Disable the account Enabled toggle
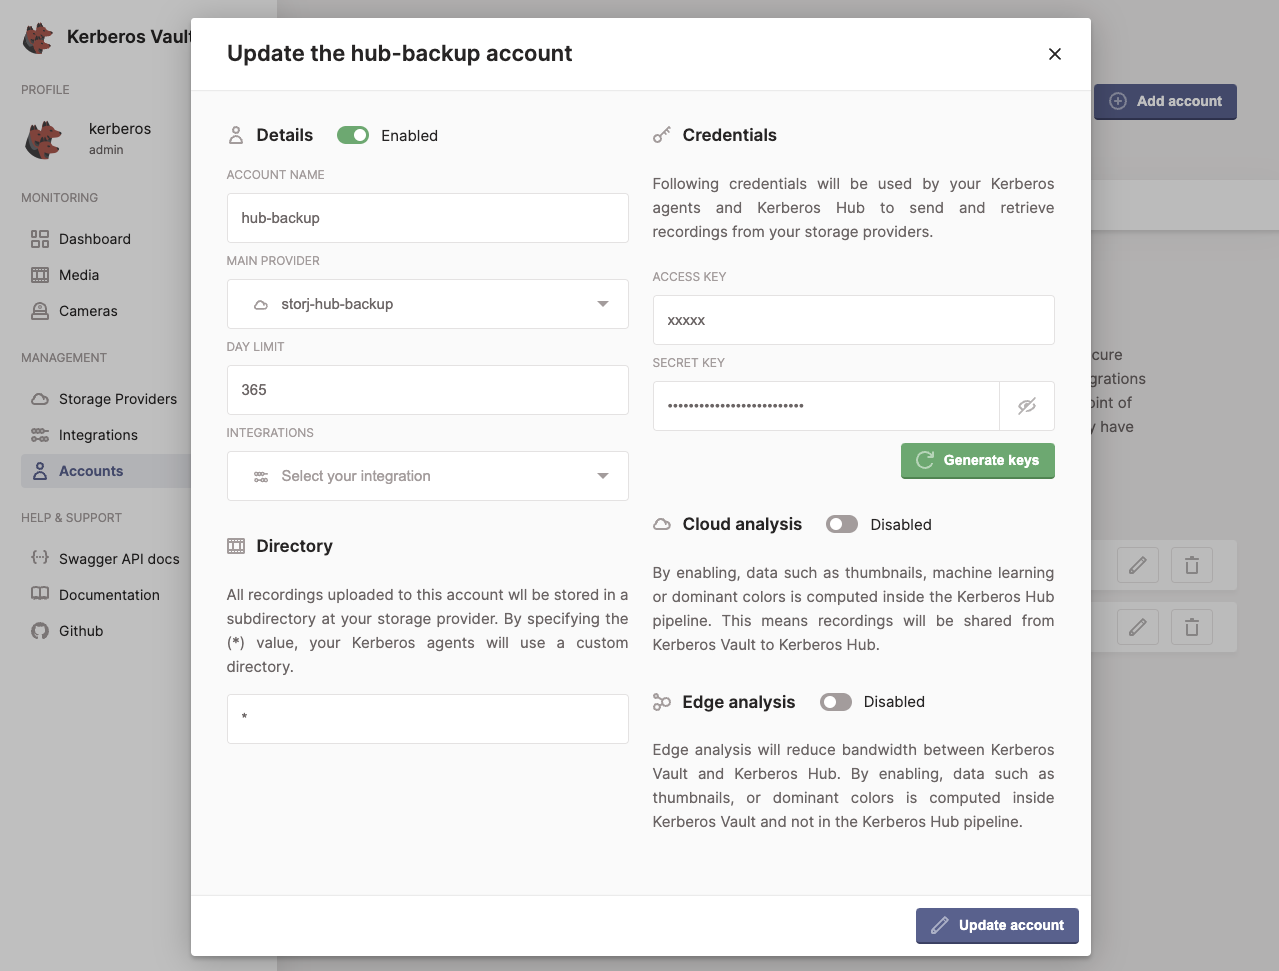The image size is (1279, 971). (x=352, y=134)
